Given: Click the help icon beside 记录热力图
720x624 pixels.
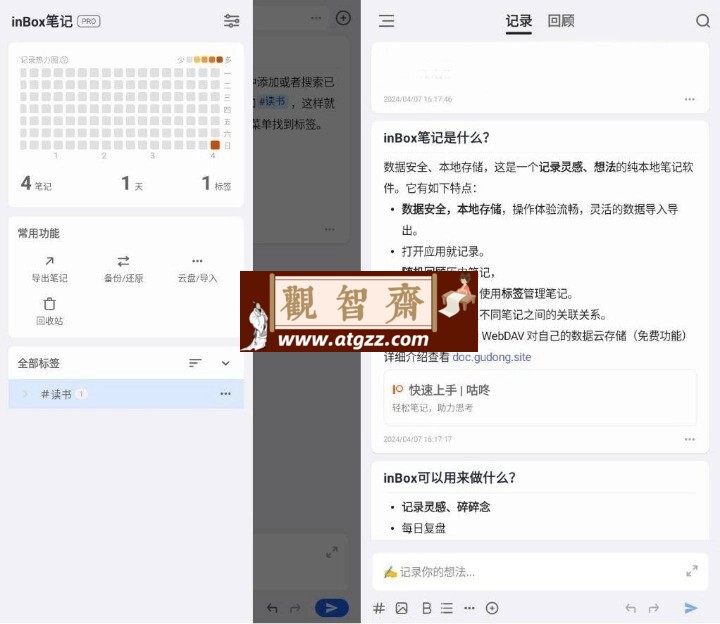Looking at the screenshot, I should coord(64,60).
